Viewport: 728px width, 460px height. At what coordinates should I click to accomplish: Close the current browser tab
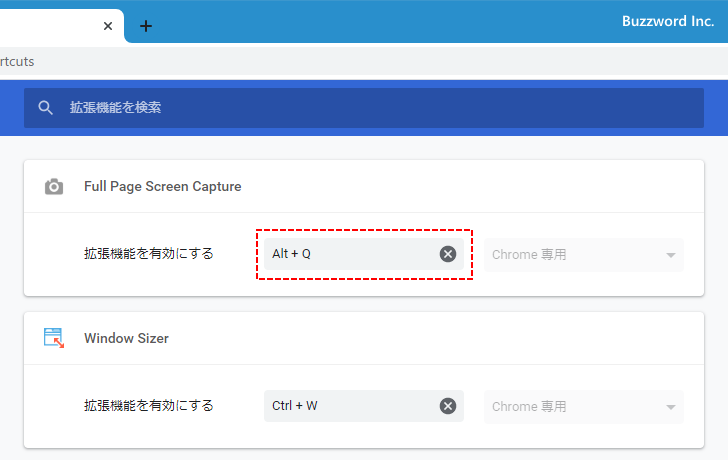click(108, 26)
